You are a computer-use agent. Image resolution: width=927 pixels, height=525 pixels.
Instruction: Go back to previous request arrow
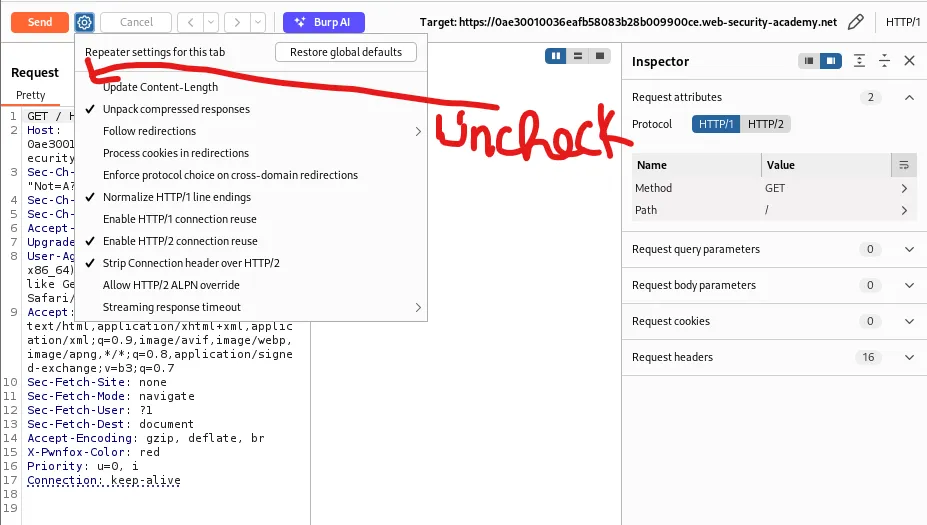coord(190,22)
